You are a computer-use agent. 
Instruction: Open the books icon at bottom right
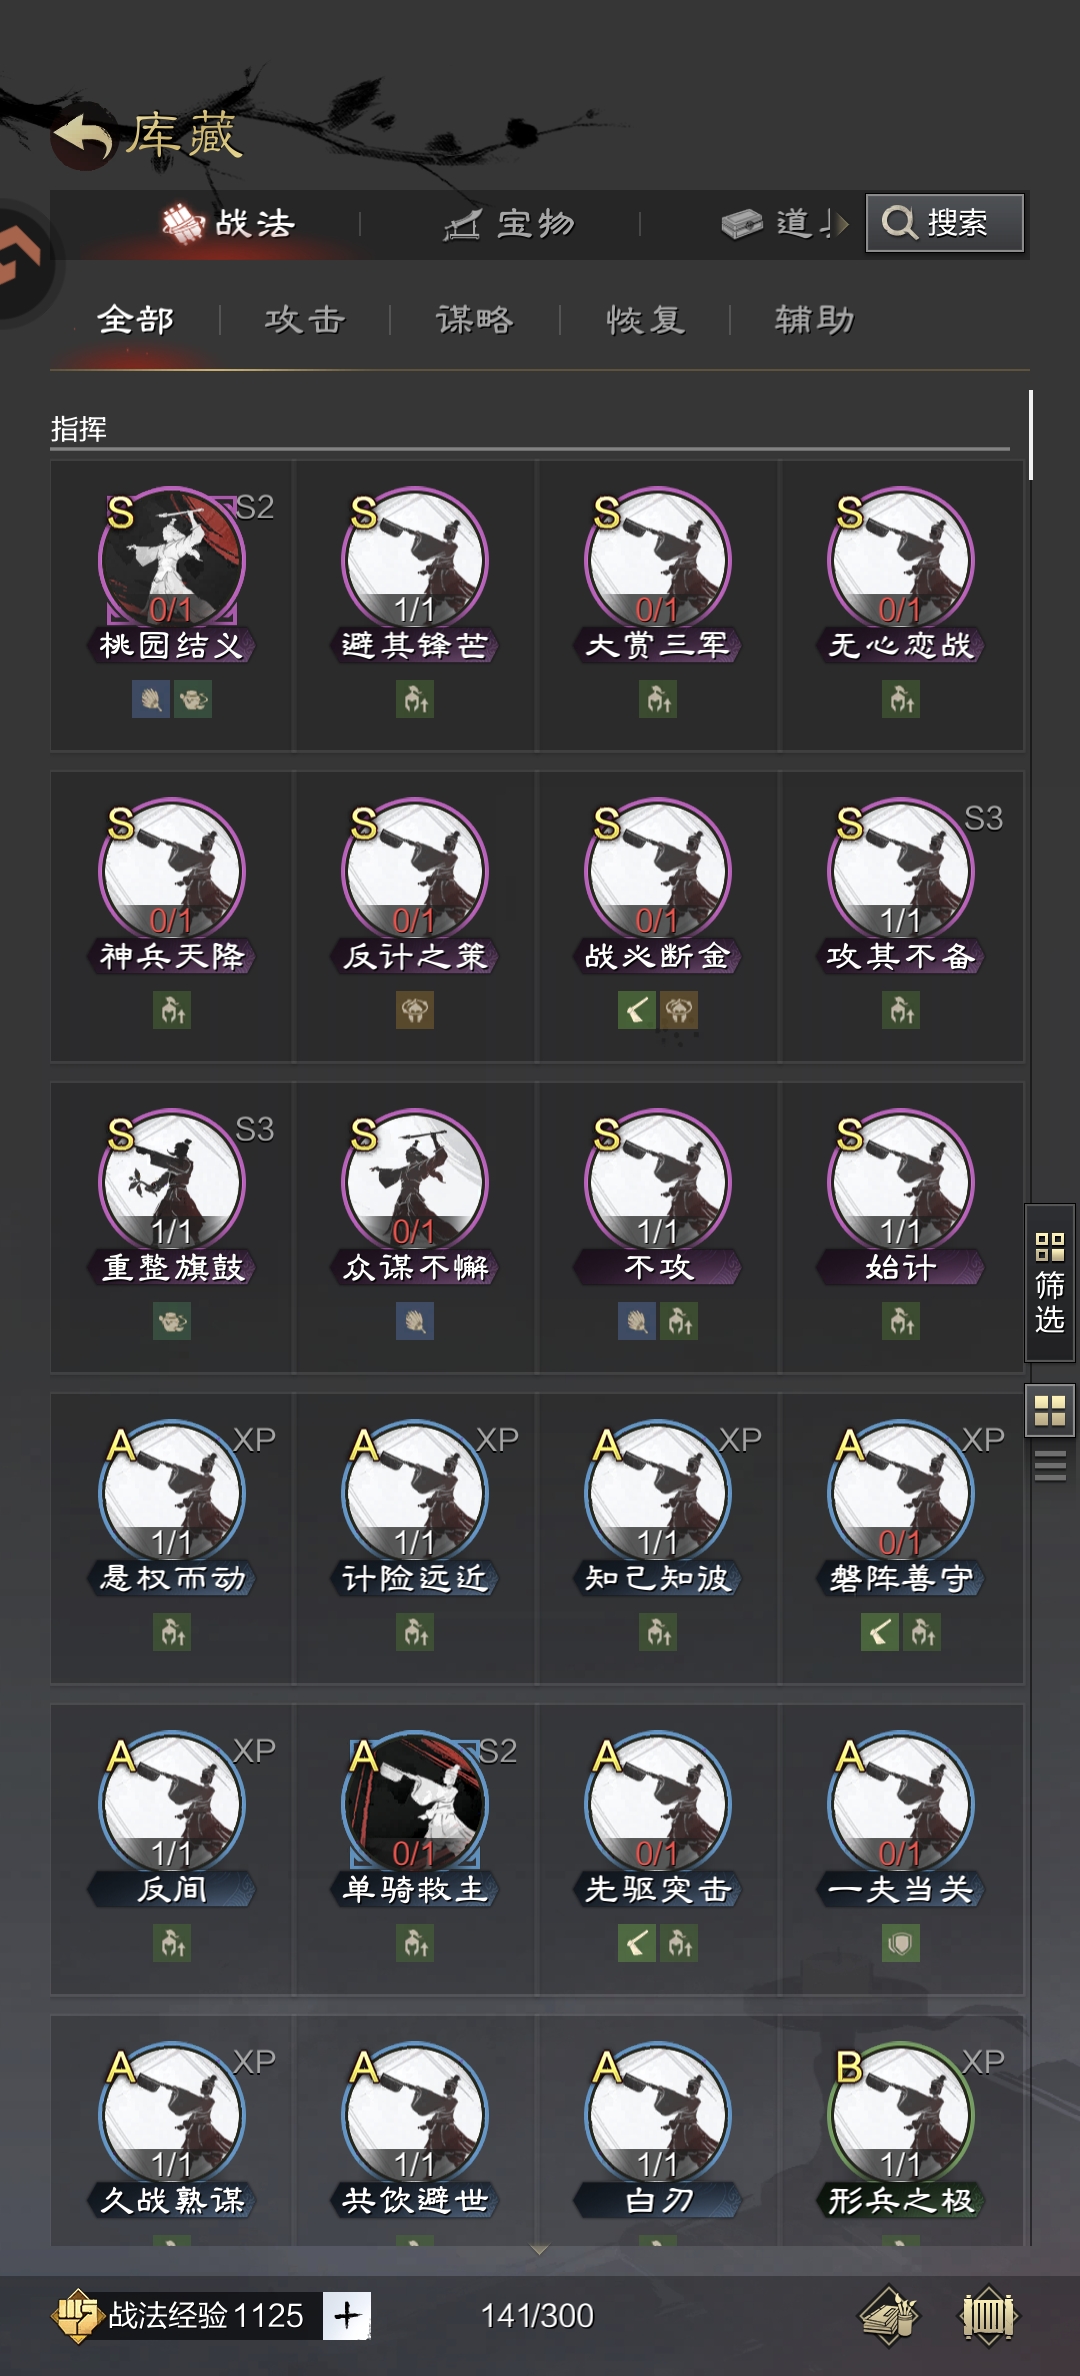pos(889,2316)
